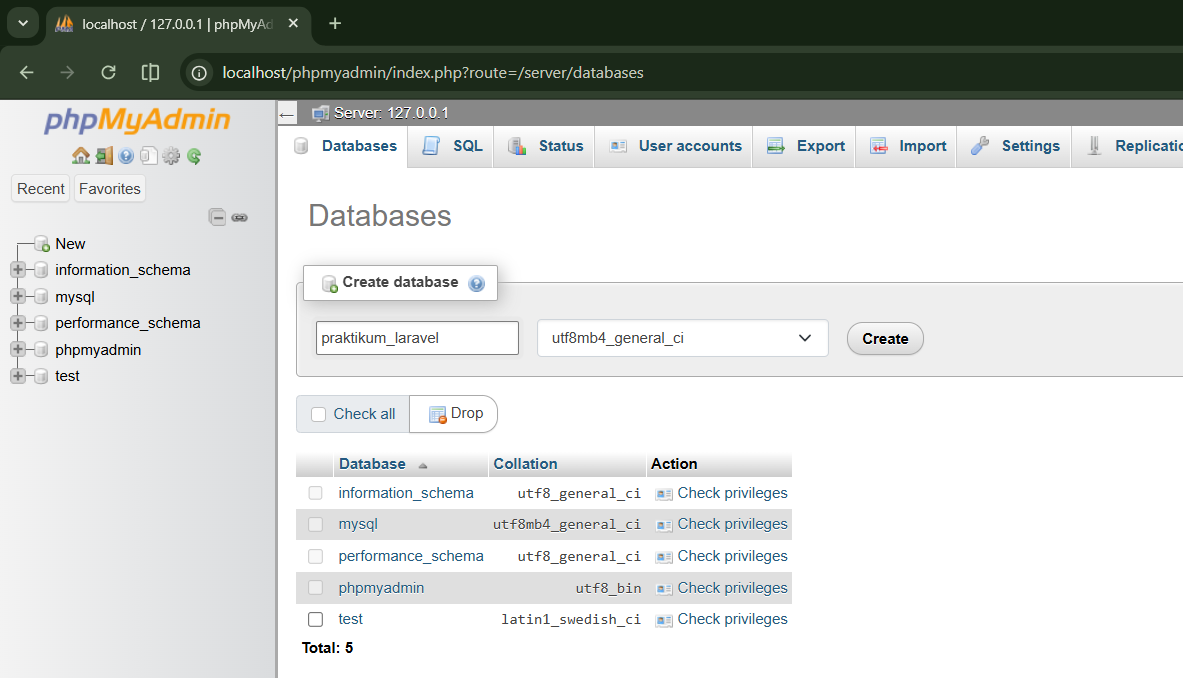Open the MySQL documentation pages icon
Image resolution: width=1183 pixels, height=678 pixels.
coord(149,156)
